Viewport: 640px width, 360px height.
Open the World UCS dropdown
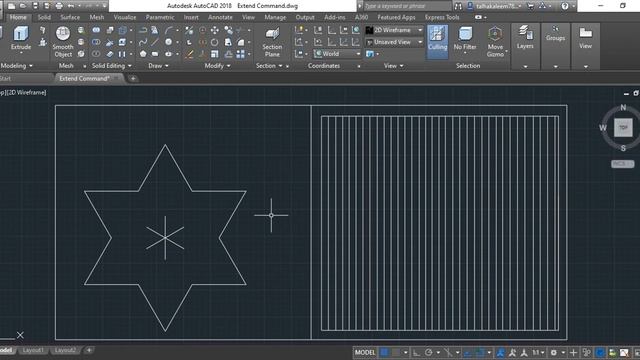337,54
